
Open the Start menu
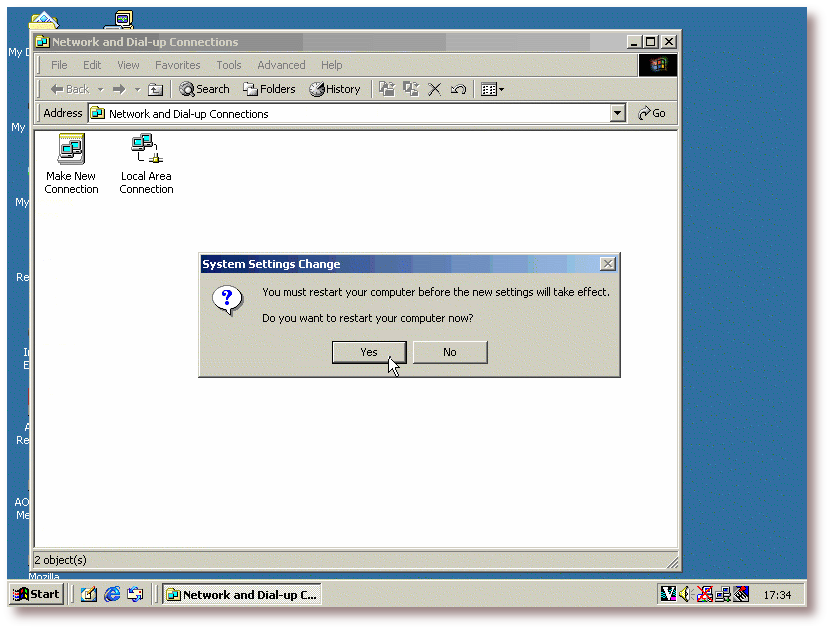(x=36, y=594)
